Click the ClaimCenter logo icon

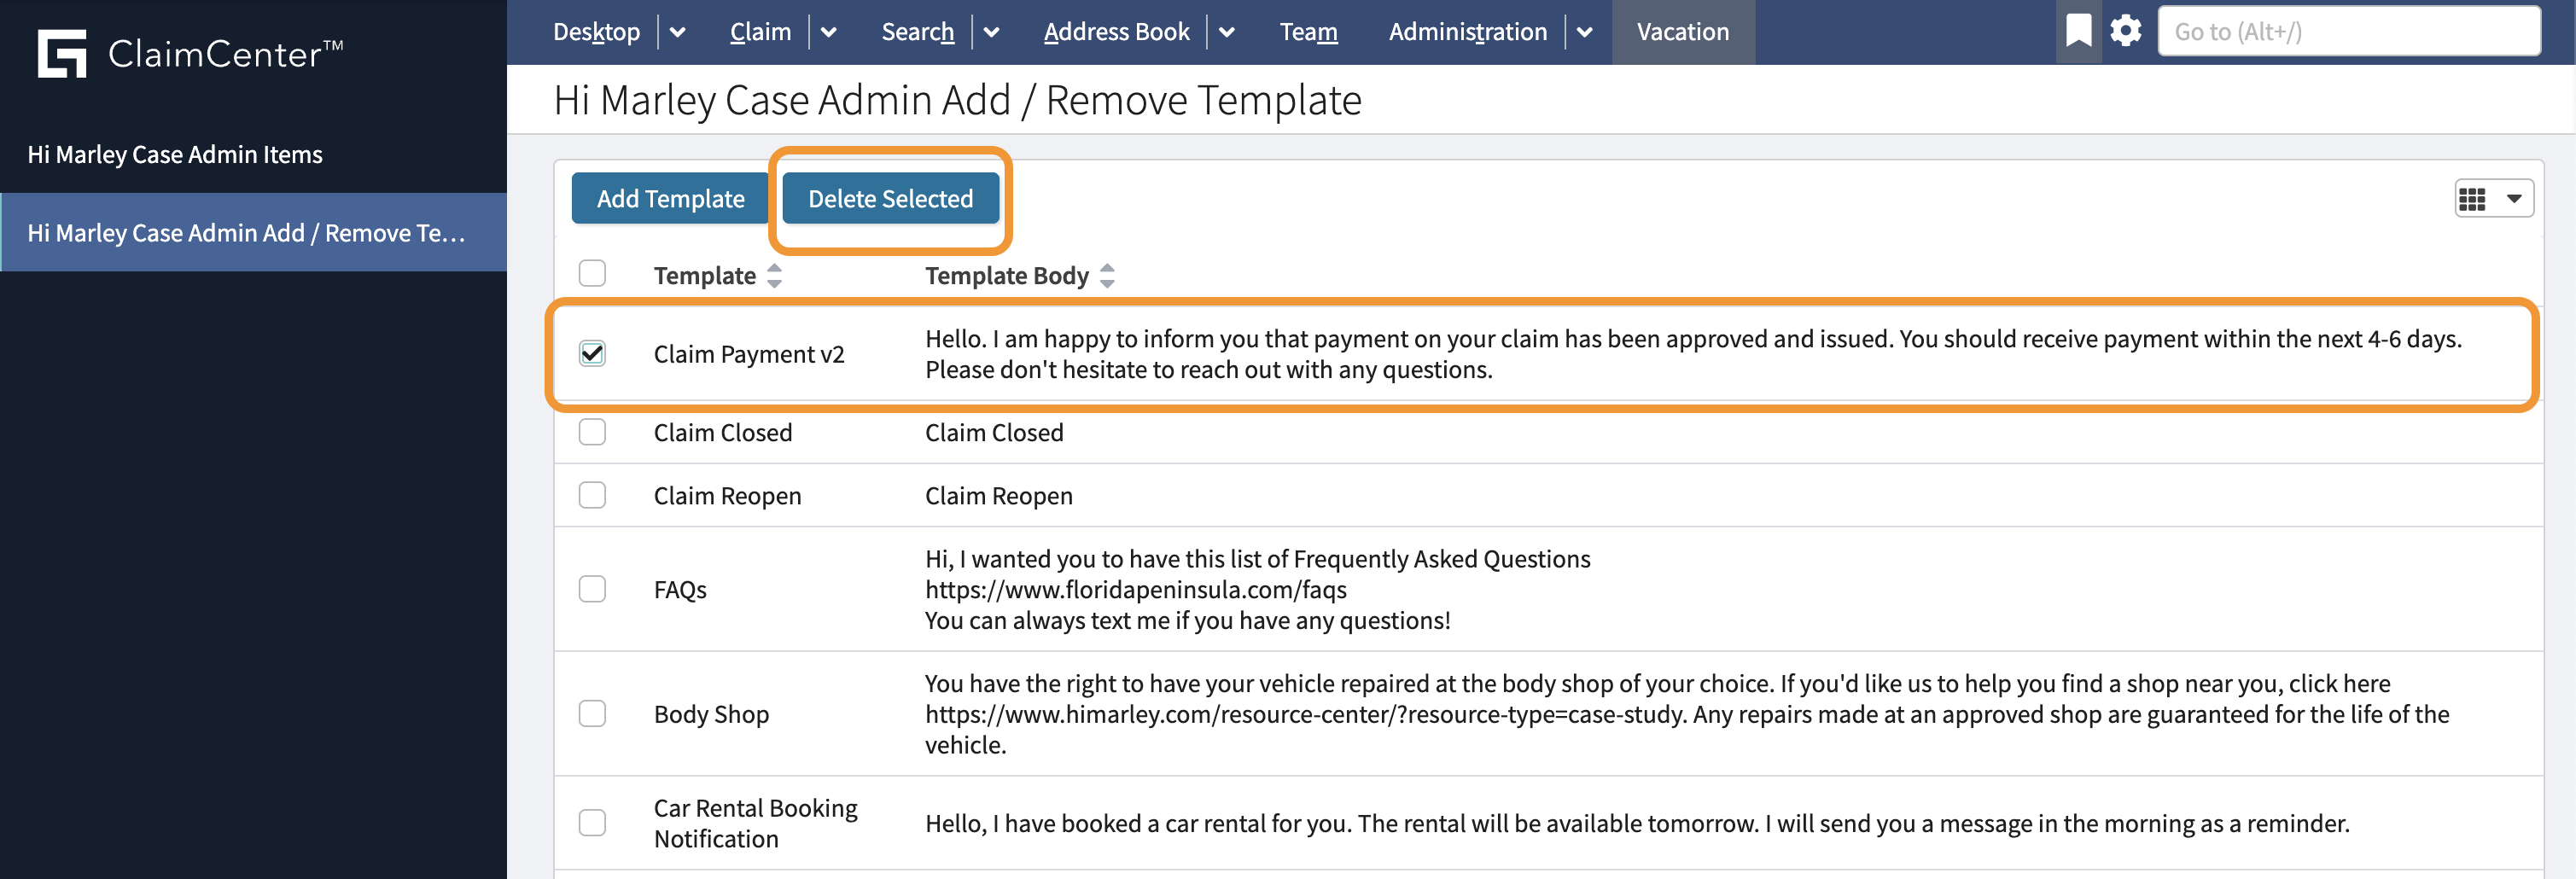pyautogui.click(x=62, y=53)
